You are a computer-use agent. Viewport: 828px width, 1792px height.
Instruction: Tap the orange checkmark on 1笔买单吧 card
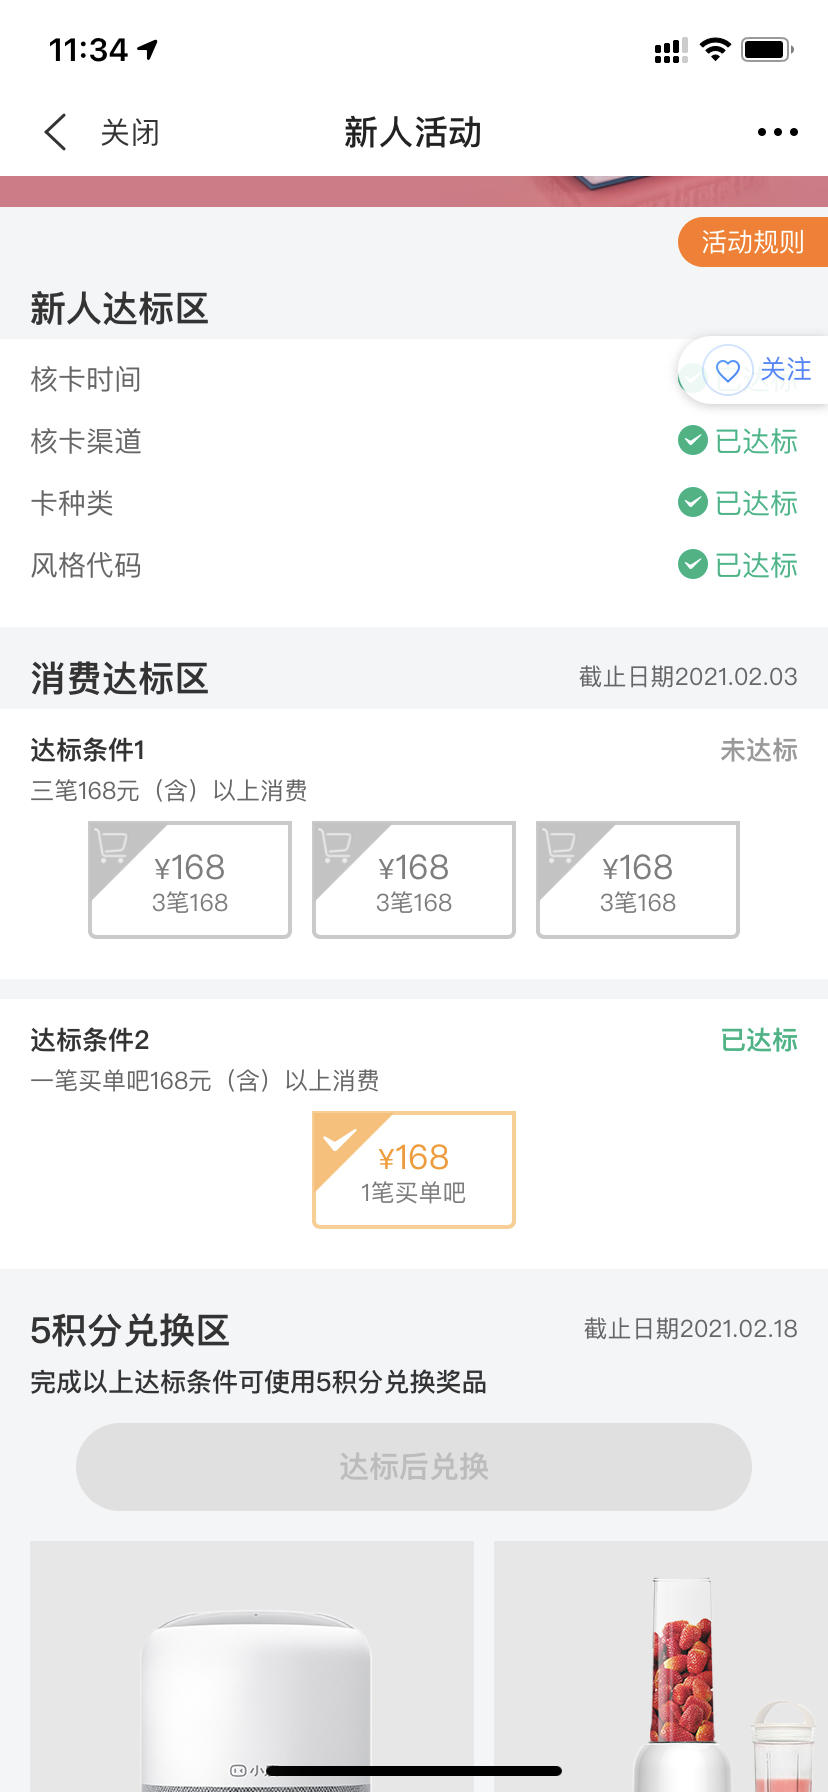pos(339,1140)
